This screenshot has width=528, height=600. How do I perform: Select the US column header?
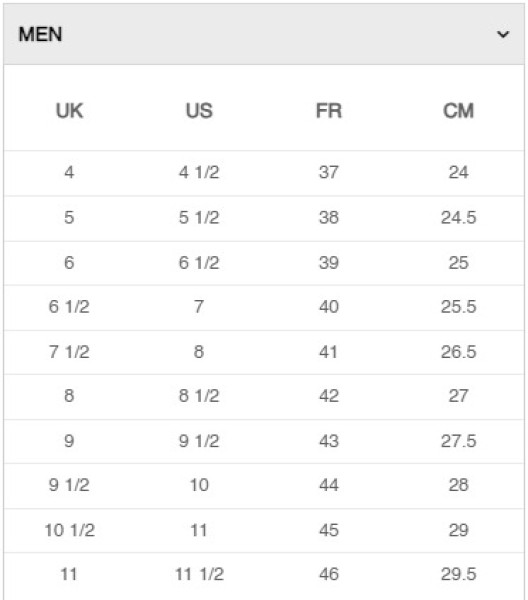[x=199, y=111]
